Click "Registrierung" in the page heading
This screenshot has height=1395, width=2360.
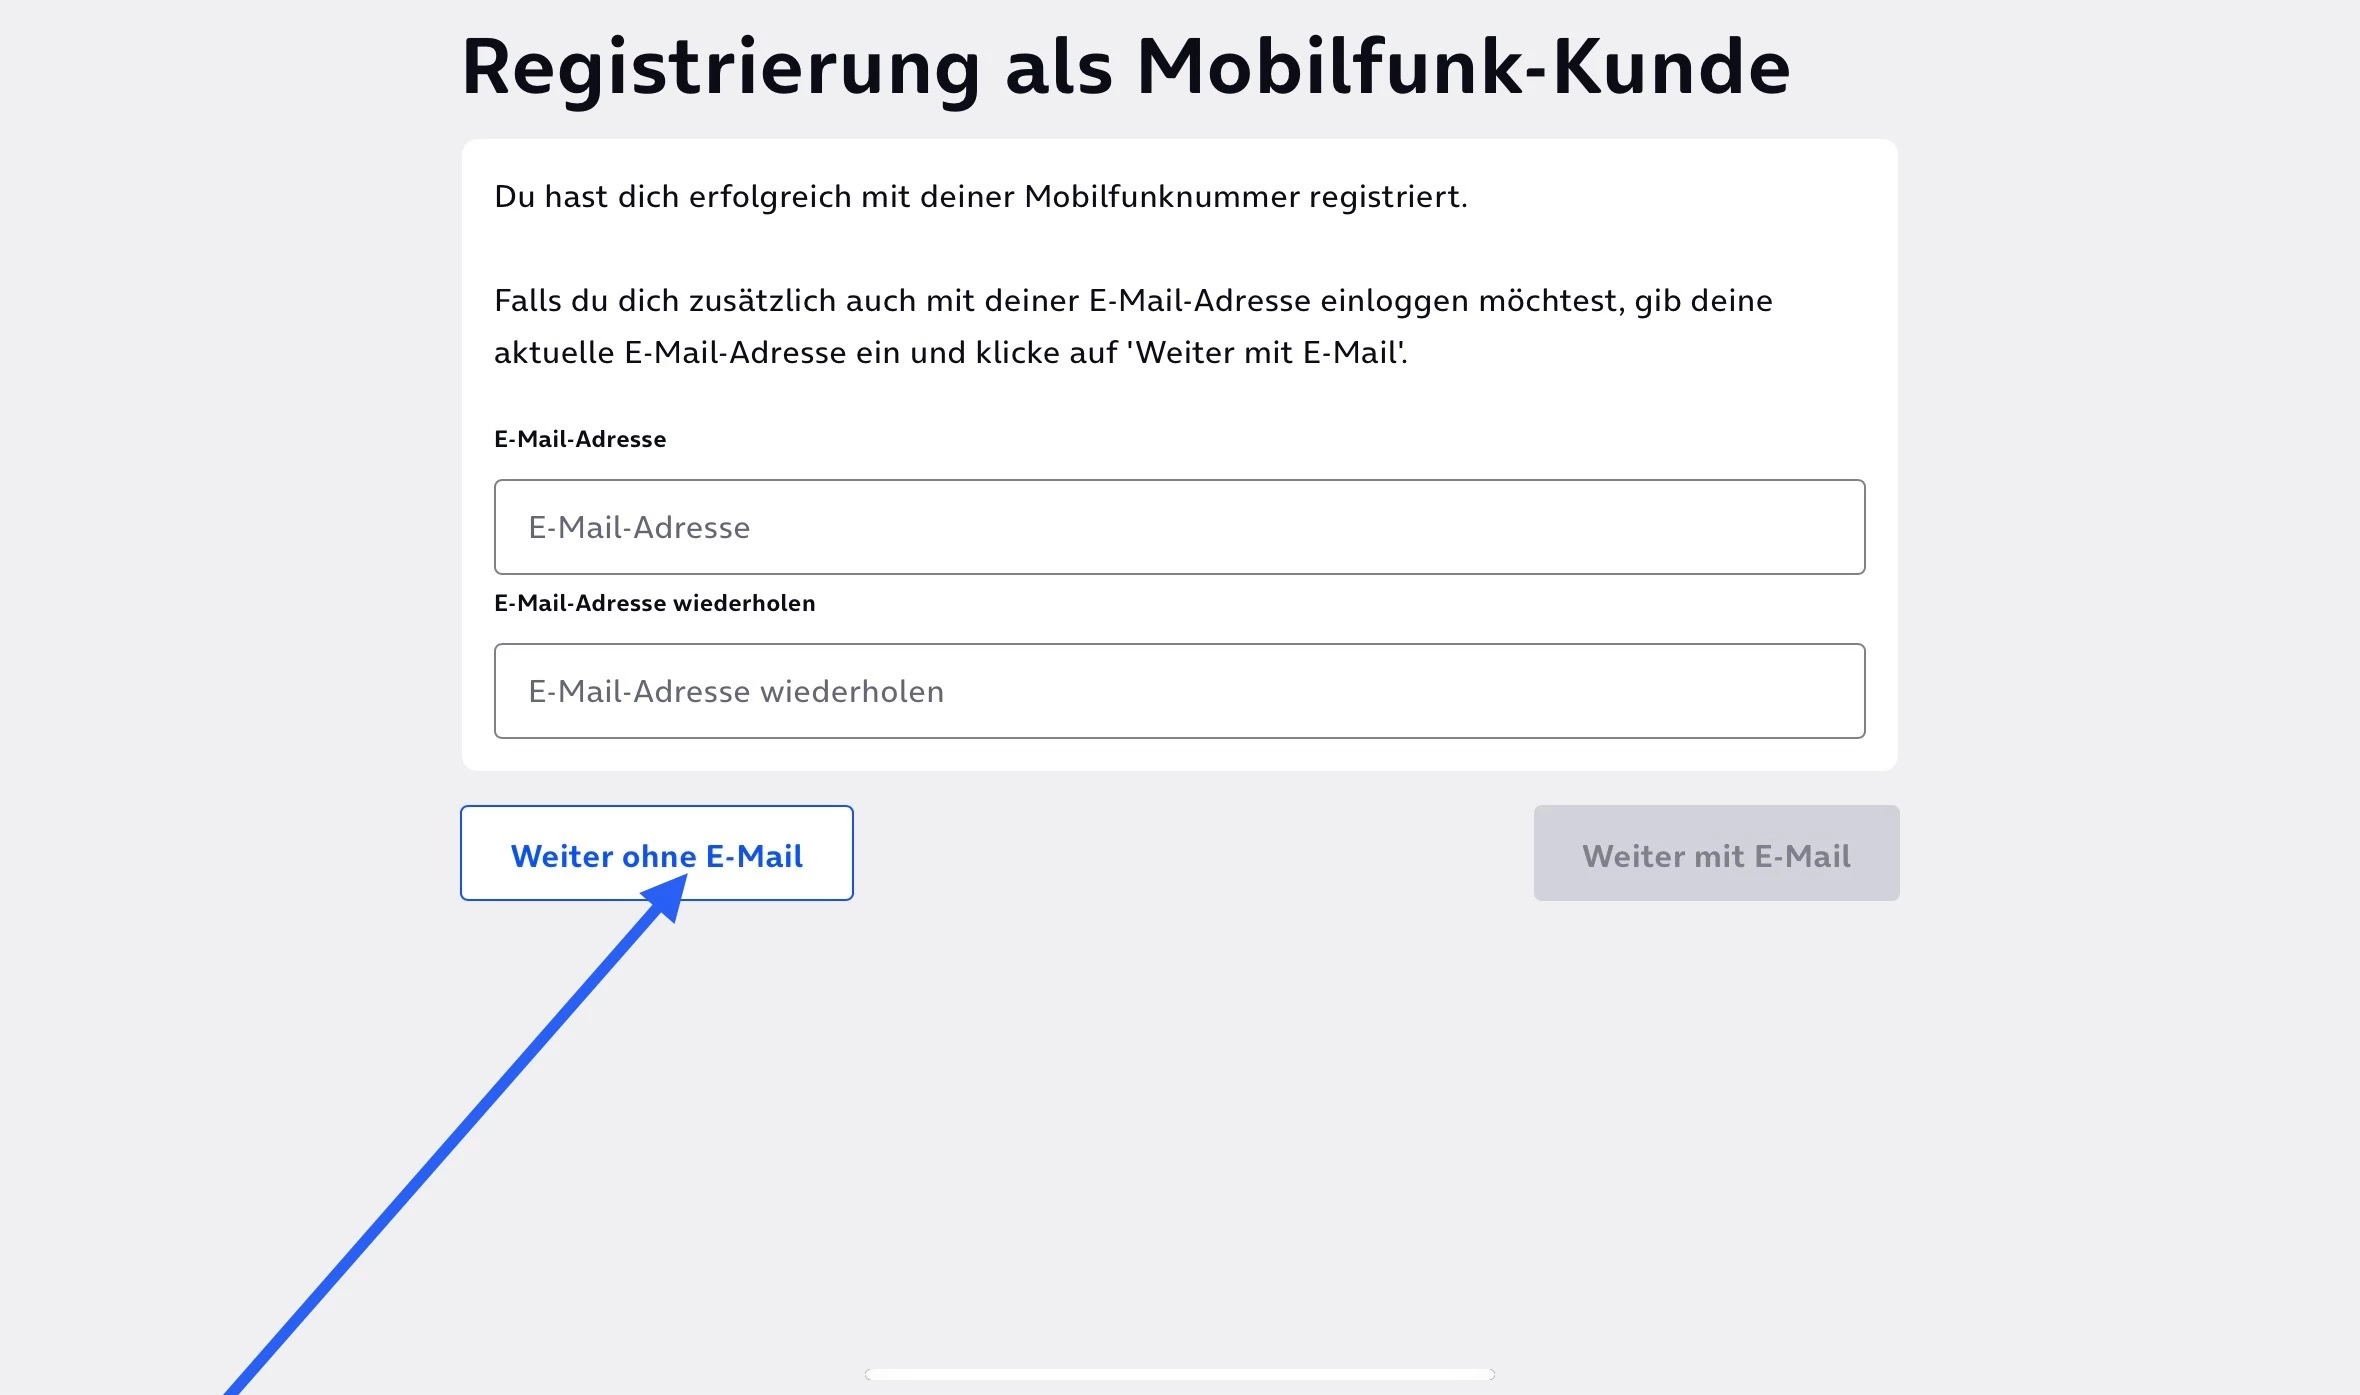pyautogui.click(x=721, y=68)
